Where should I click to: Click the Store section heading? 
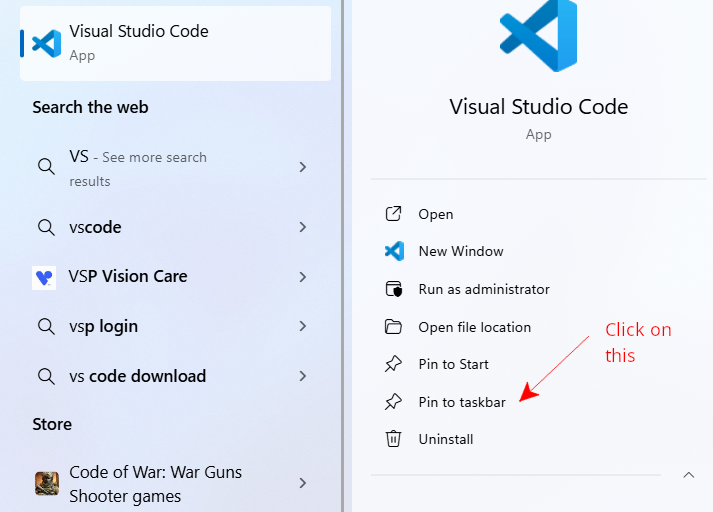tap(52, 424)
